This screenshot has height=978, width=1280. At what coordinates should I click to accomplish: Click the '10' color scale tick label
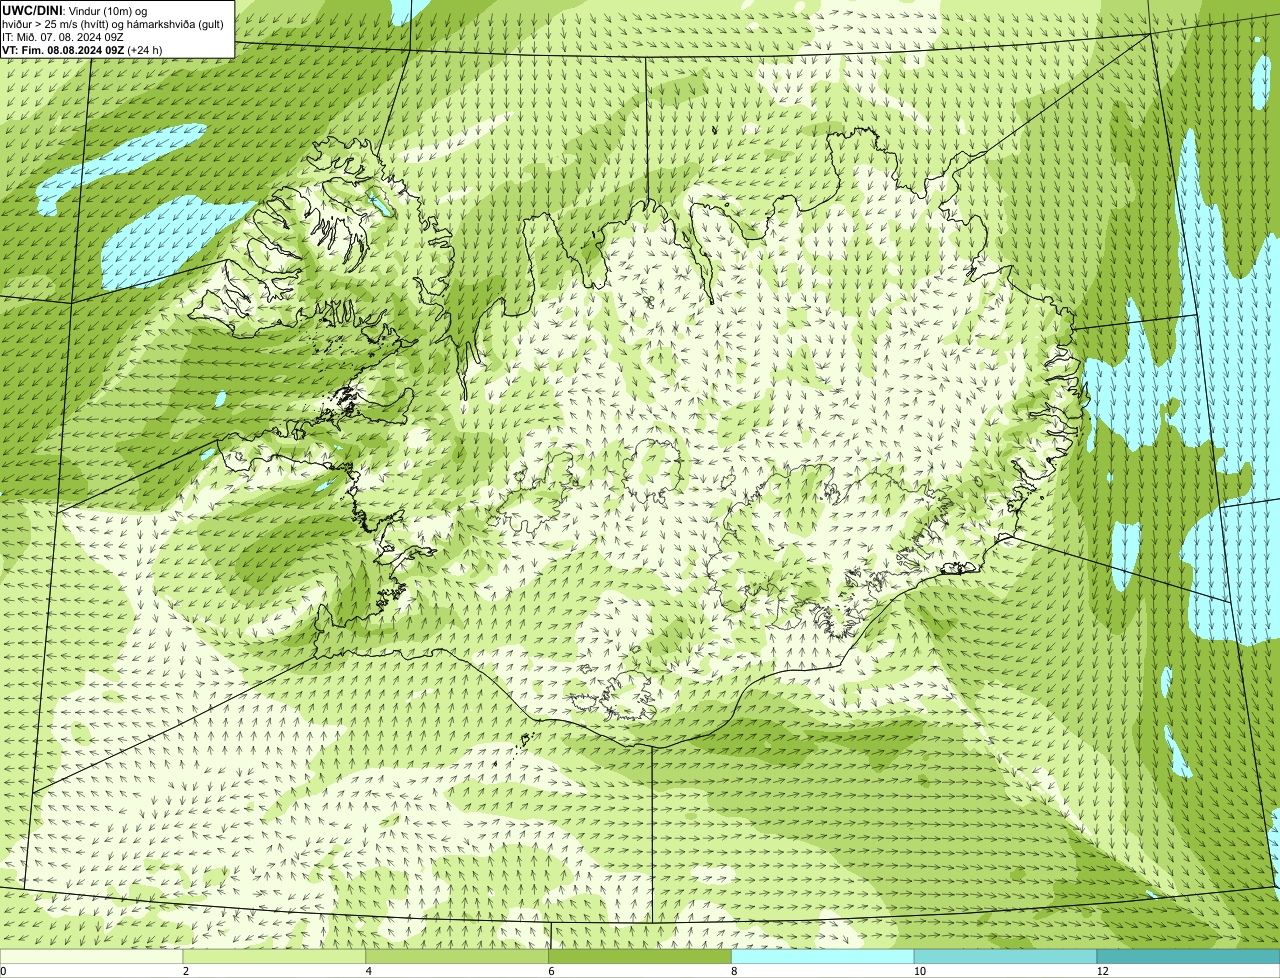919,971
